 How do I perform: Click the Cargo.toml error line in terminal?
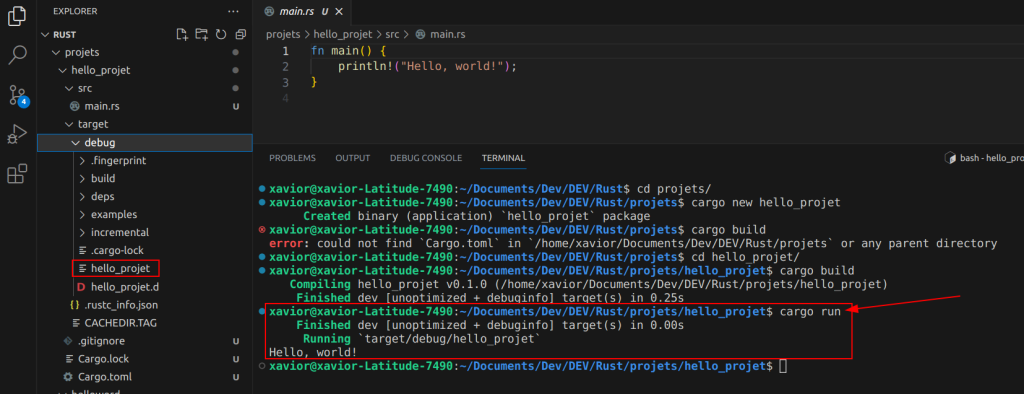click(633, 244)
